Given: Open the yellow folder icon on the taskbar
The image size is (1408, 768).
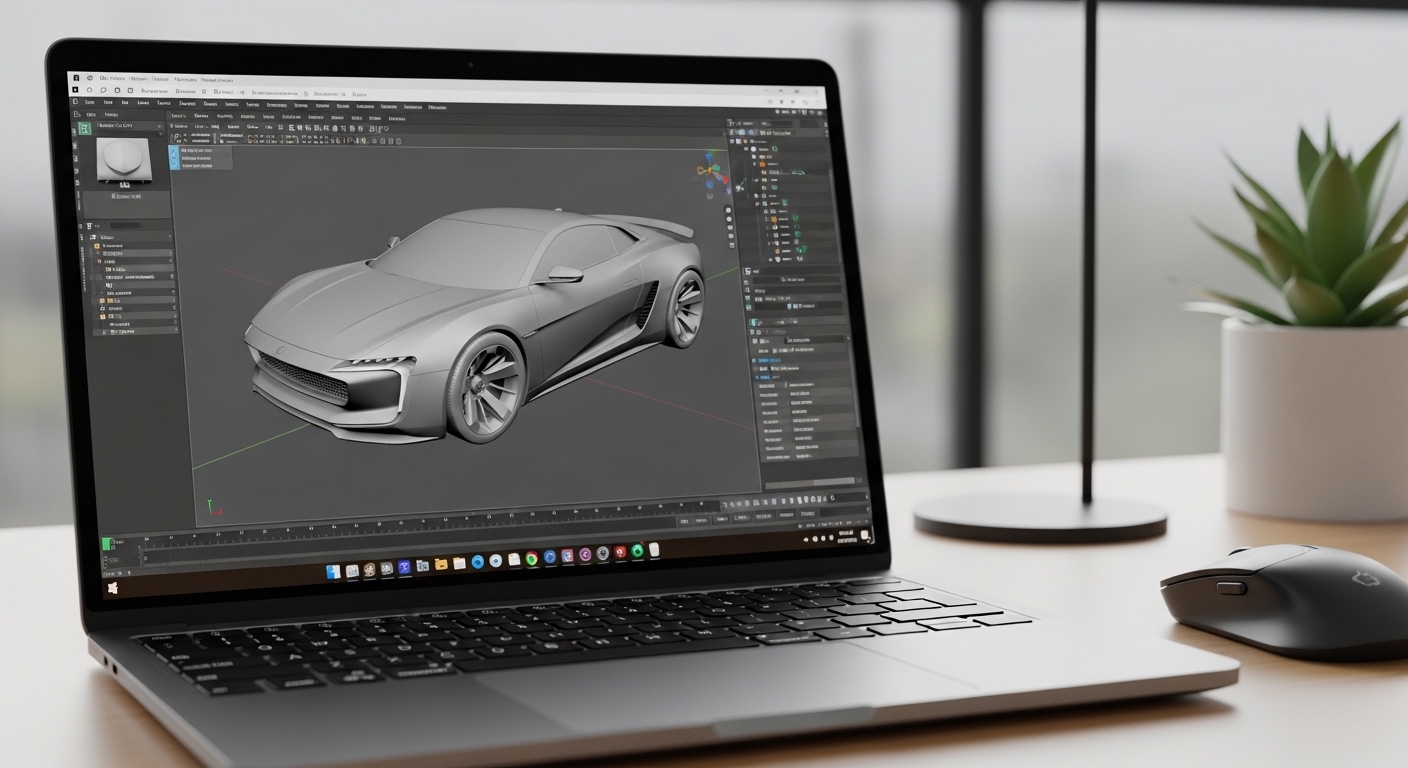Looking at the screenshot, I should [x=441, y=564].
